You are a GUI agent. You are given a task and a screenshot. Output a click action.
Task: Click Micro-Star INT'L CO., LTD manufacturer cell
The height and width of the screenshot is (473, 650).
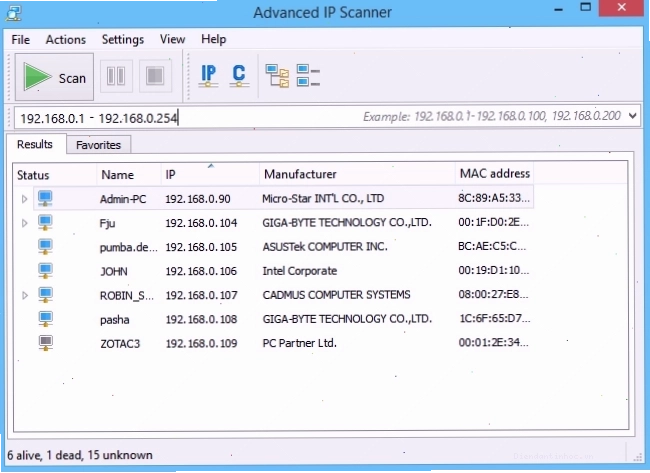click(323, 199)
